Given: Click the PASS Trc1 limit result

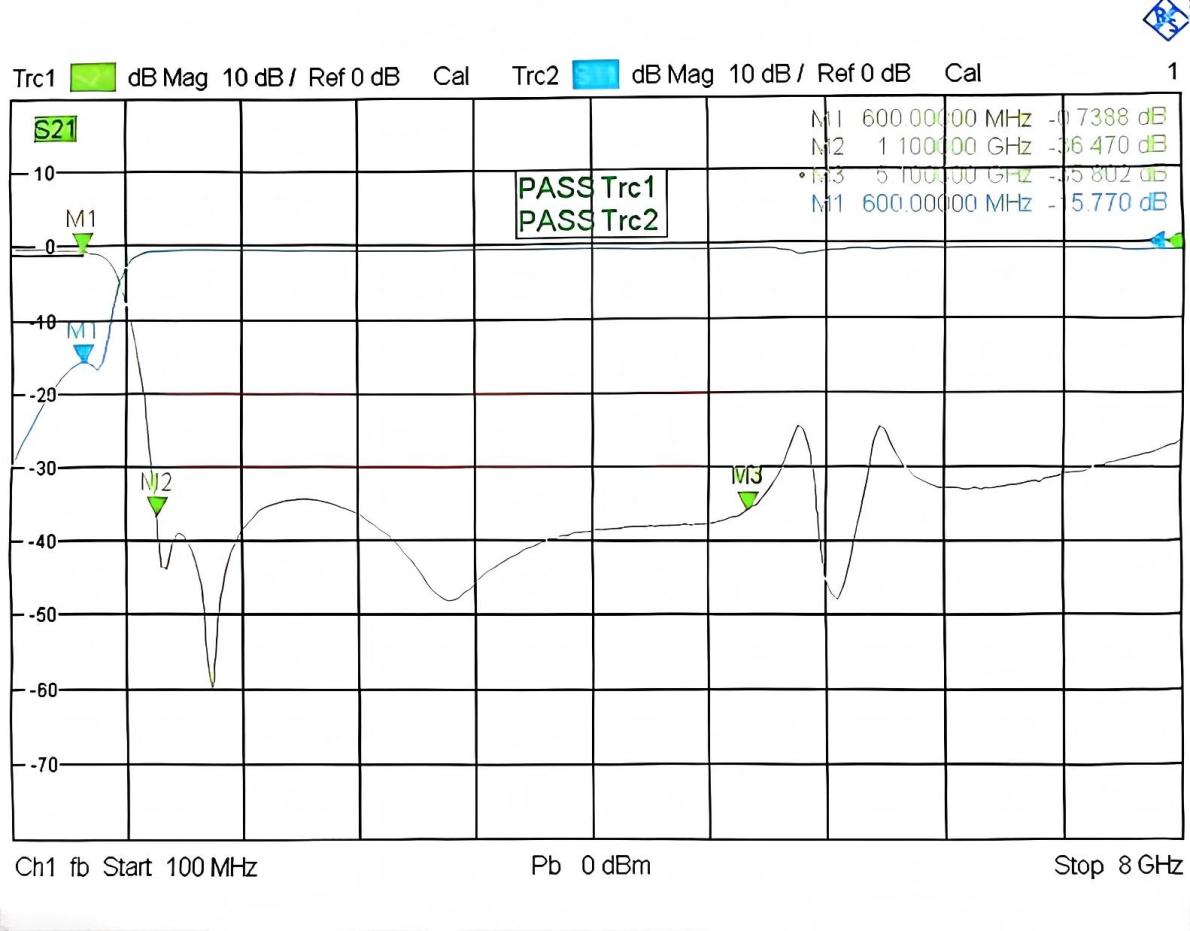Looking at the screenshot, I should [x=590, y=187].
